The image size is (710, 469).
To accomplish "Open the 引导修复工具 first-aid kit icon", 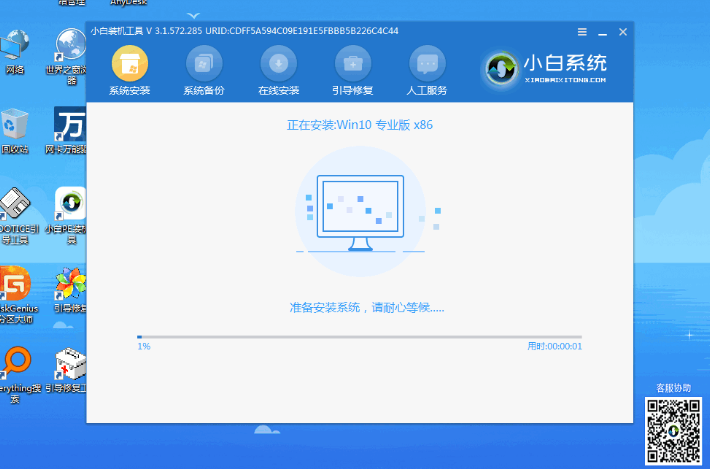I will click(x=68, y=369).
